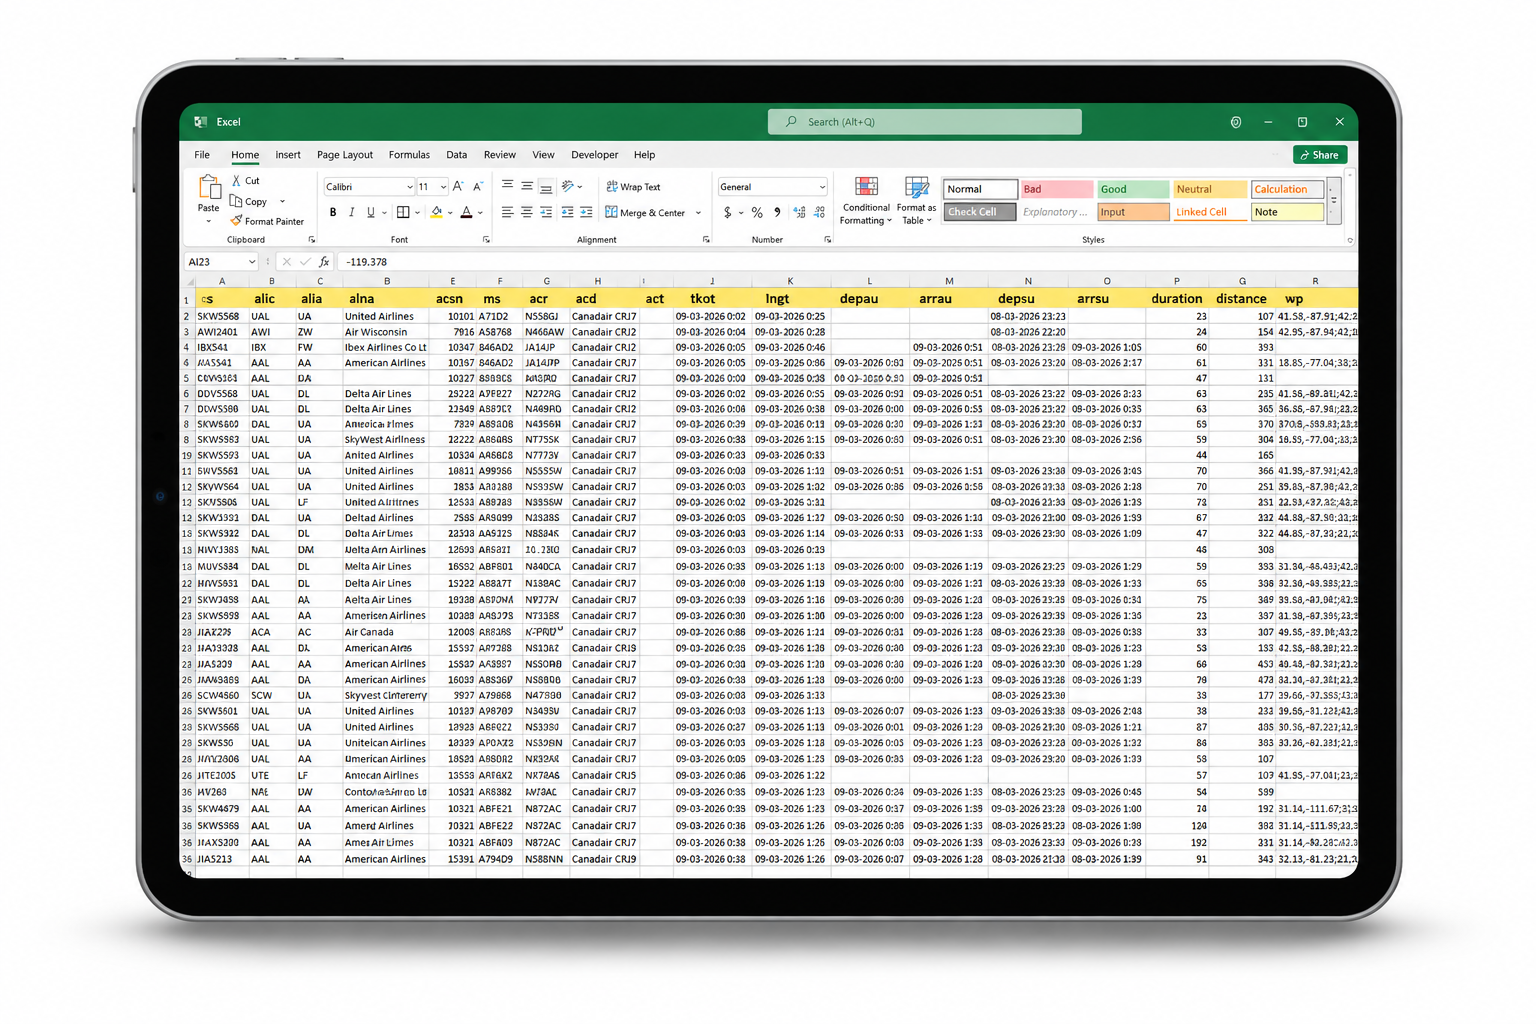Expand the Name Box dropdown arrow
Viewport: 1536px width, 1024px height.
point(252,262)
